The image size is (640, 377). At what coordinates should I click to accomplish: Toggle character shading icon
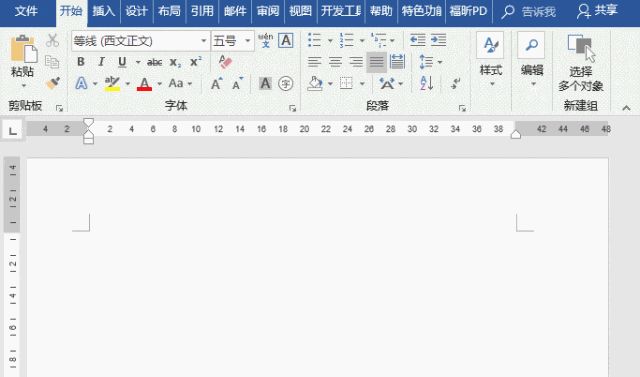coord(265,84)
